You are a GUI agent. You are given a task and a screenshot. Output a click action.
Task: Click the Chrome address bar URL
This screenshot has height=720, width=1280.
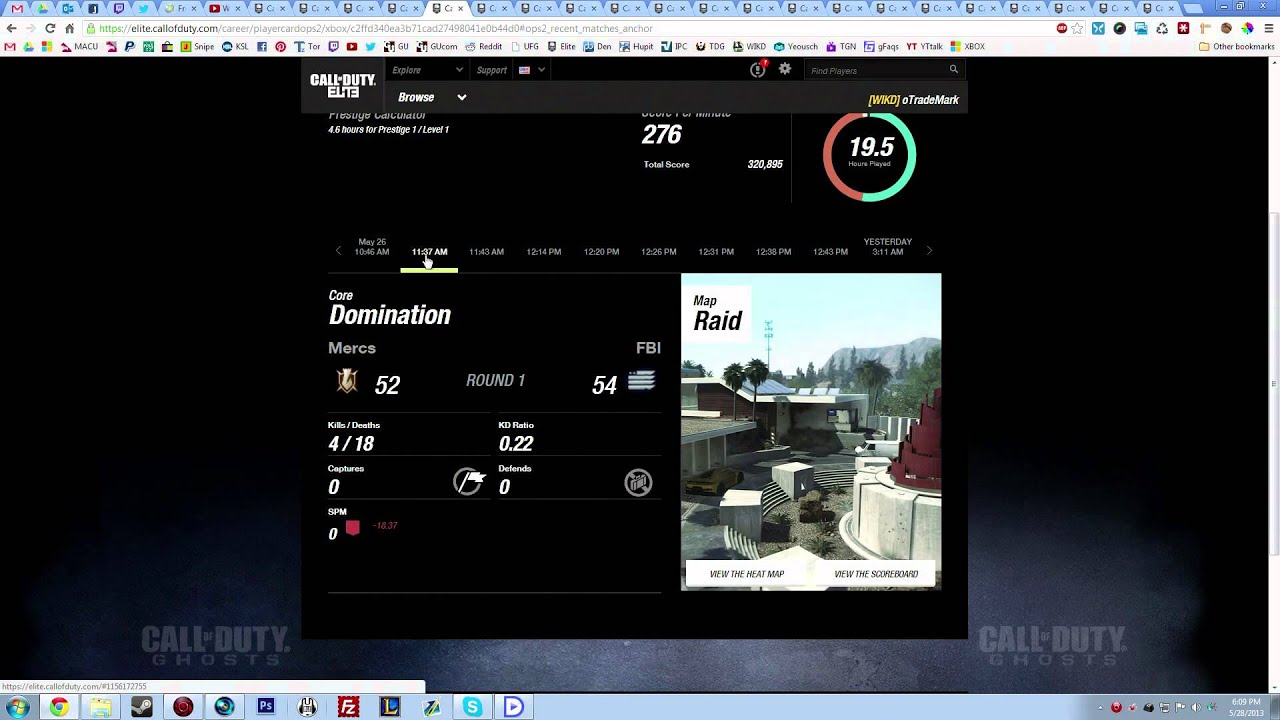376,28
